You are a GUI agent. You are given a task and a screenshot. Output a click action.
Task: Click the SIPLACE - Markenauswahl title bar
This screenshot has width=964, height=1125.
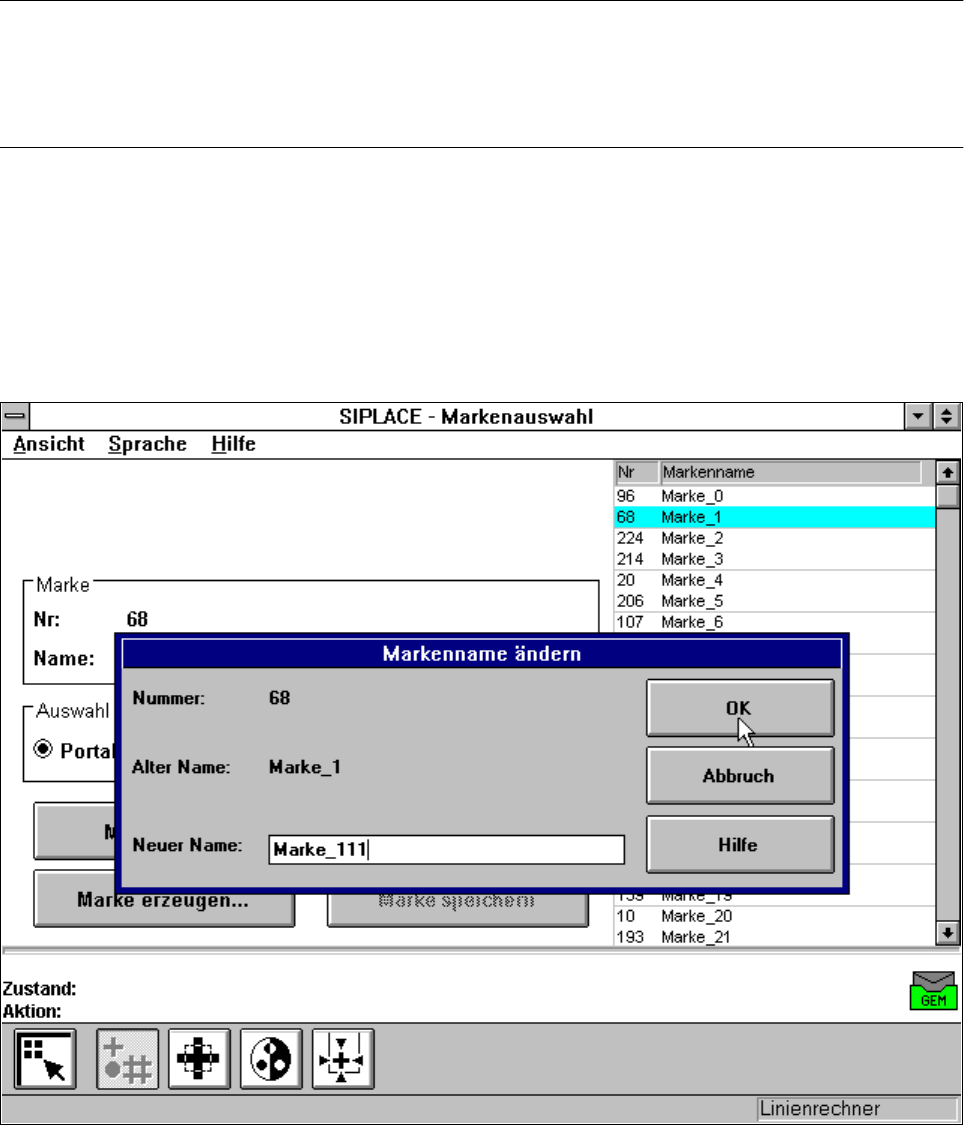[x=466, y=416]
